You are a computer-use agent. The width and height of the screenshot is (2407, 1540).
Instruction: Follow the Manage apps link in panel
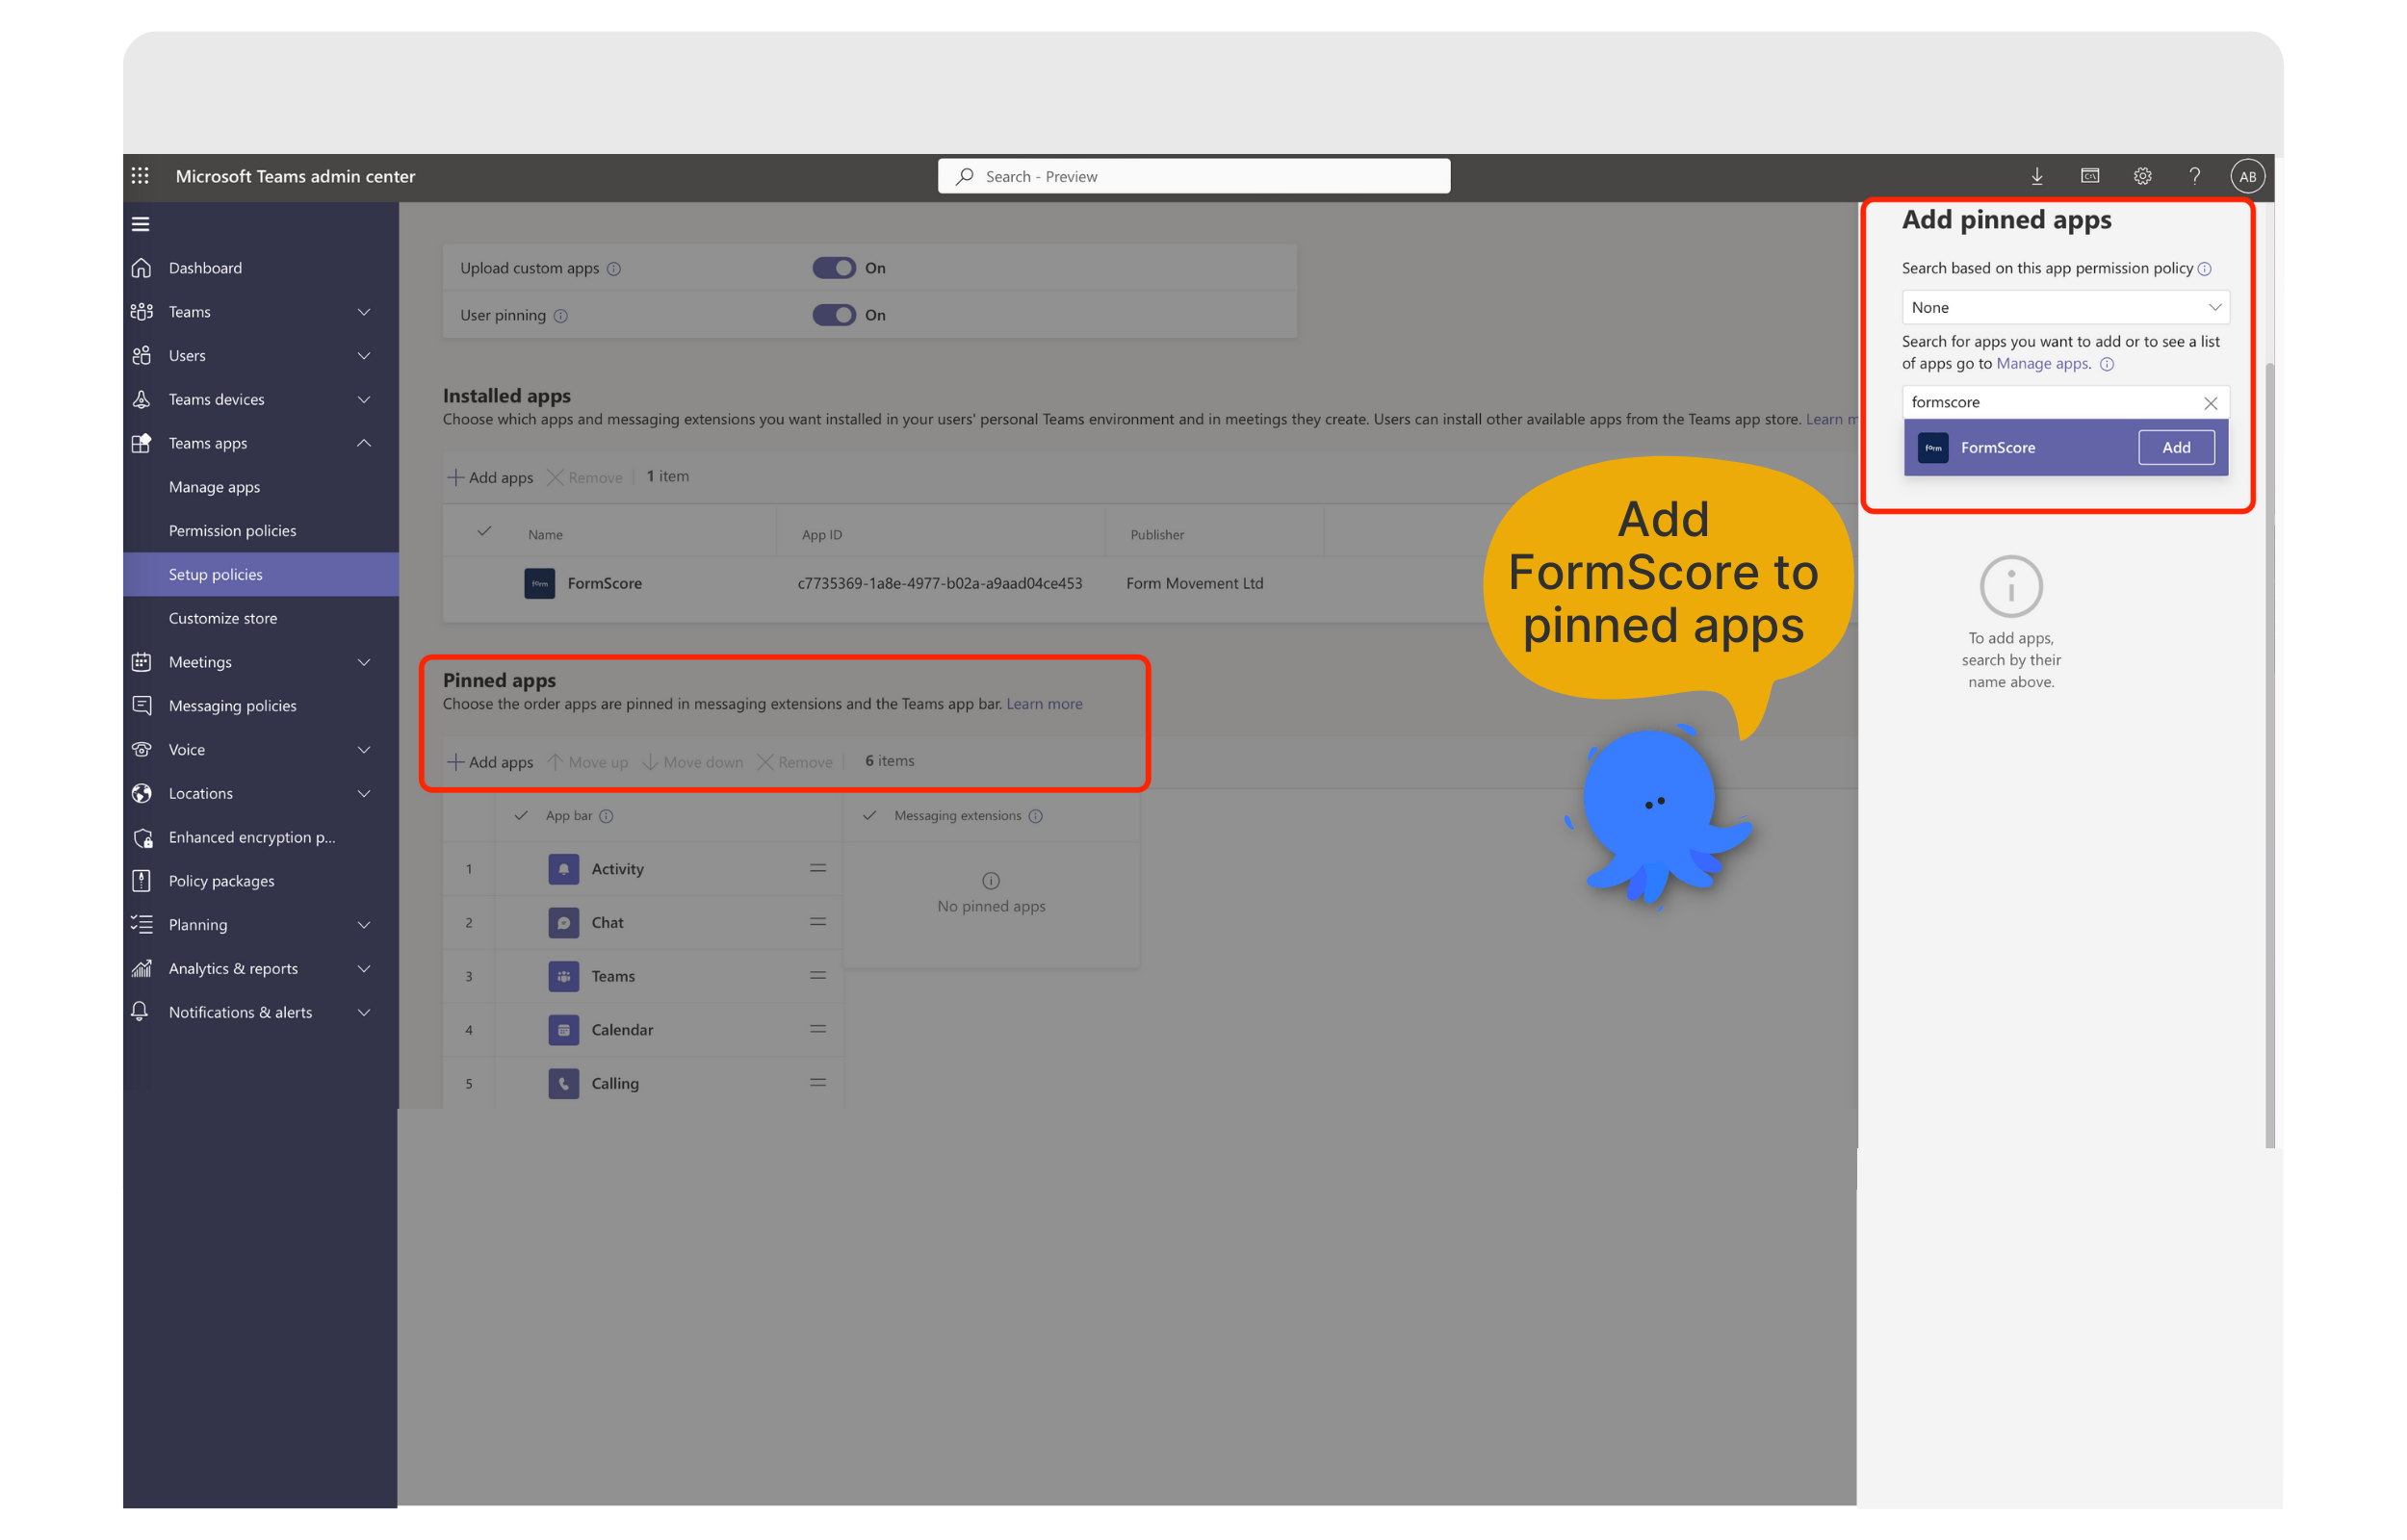2041,364
